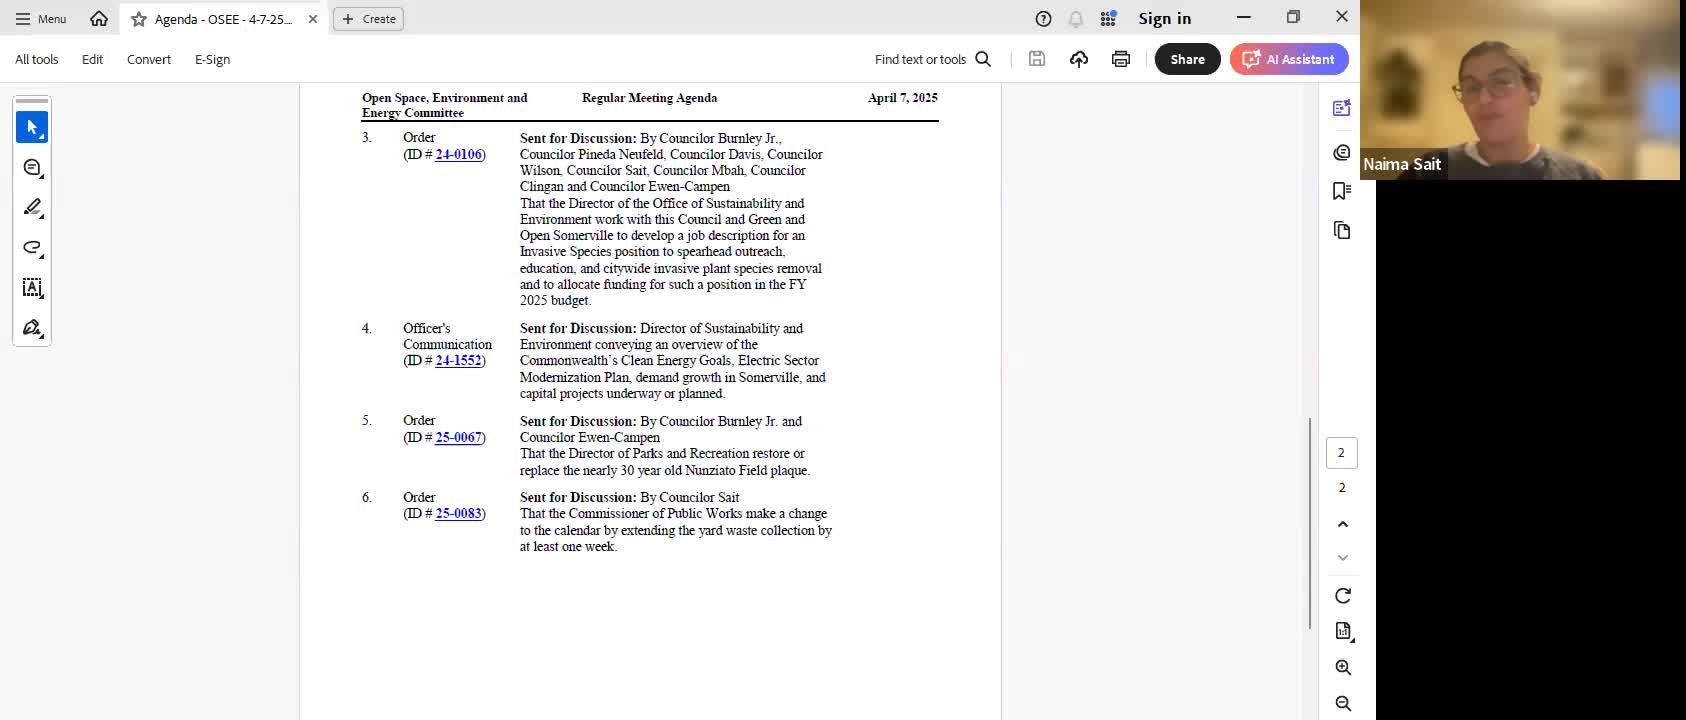Rotate the page view clockwise icon
Image resolution: width=1686 pixels, height=720 pixels.
[1343, 596]
